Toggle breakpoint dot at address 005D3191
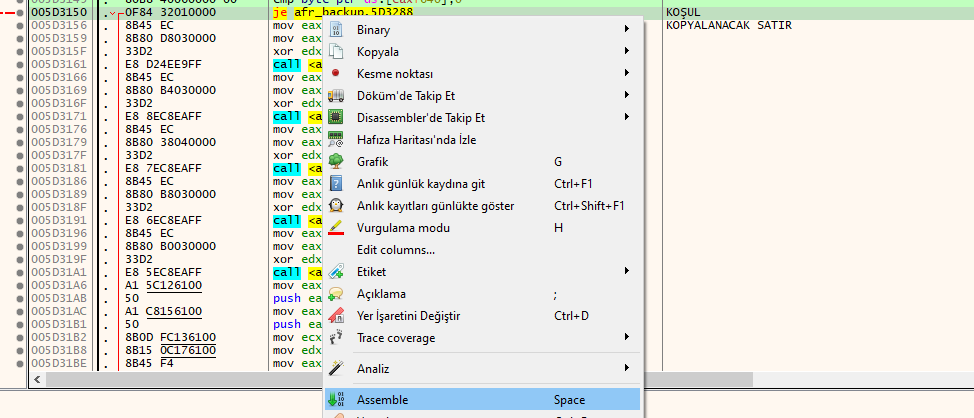The image size is (974, 418). [20, 220]
